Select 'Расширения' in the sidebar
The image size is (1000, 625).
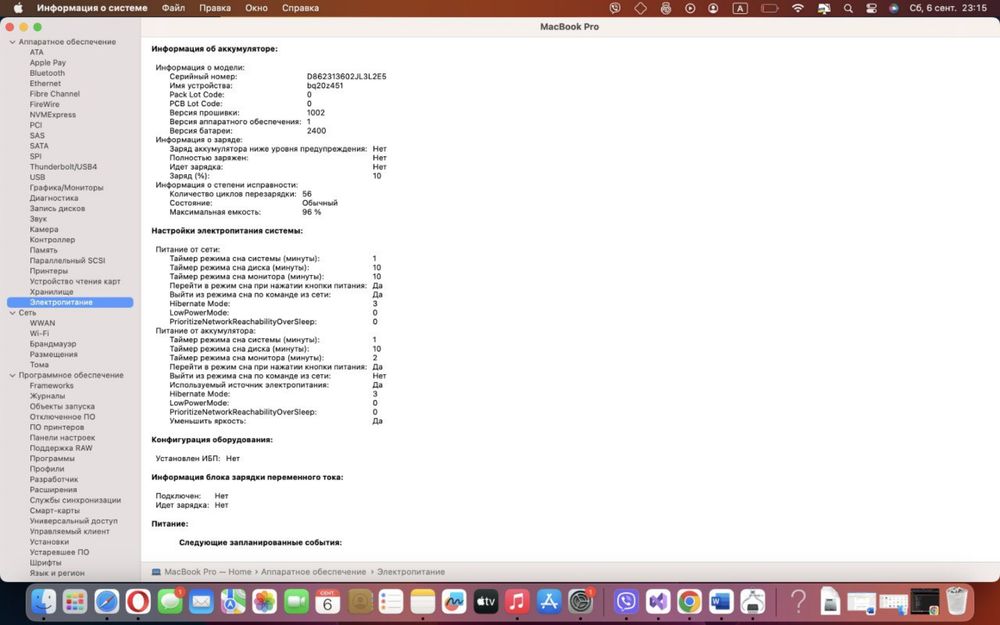click(x=53, y=490)
